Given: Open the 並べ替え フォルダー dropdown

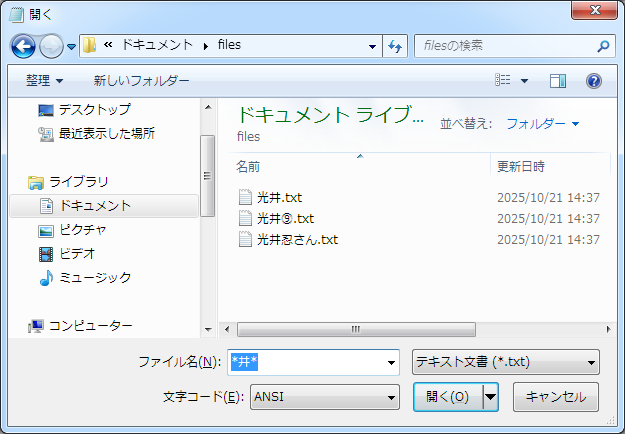Looking at the screenshot, I should coord(542,124).
